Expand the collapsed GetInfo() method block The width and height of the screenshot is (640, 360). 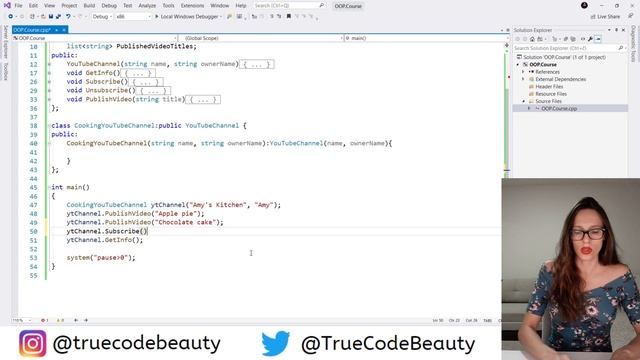tap(49, 73)
